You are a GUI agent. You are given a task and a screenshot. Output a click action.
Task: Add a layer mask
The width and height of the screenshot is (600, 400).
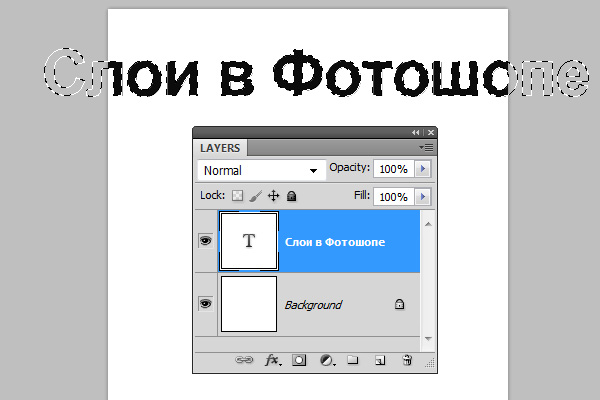pos(299,360)
